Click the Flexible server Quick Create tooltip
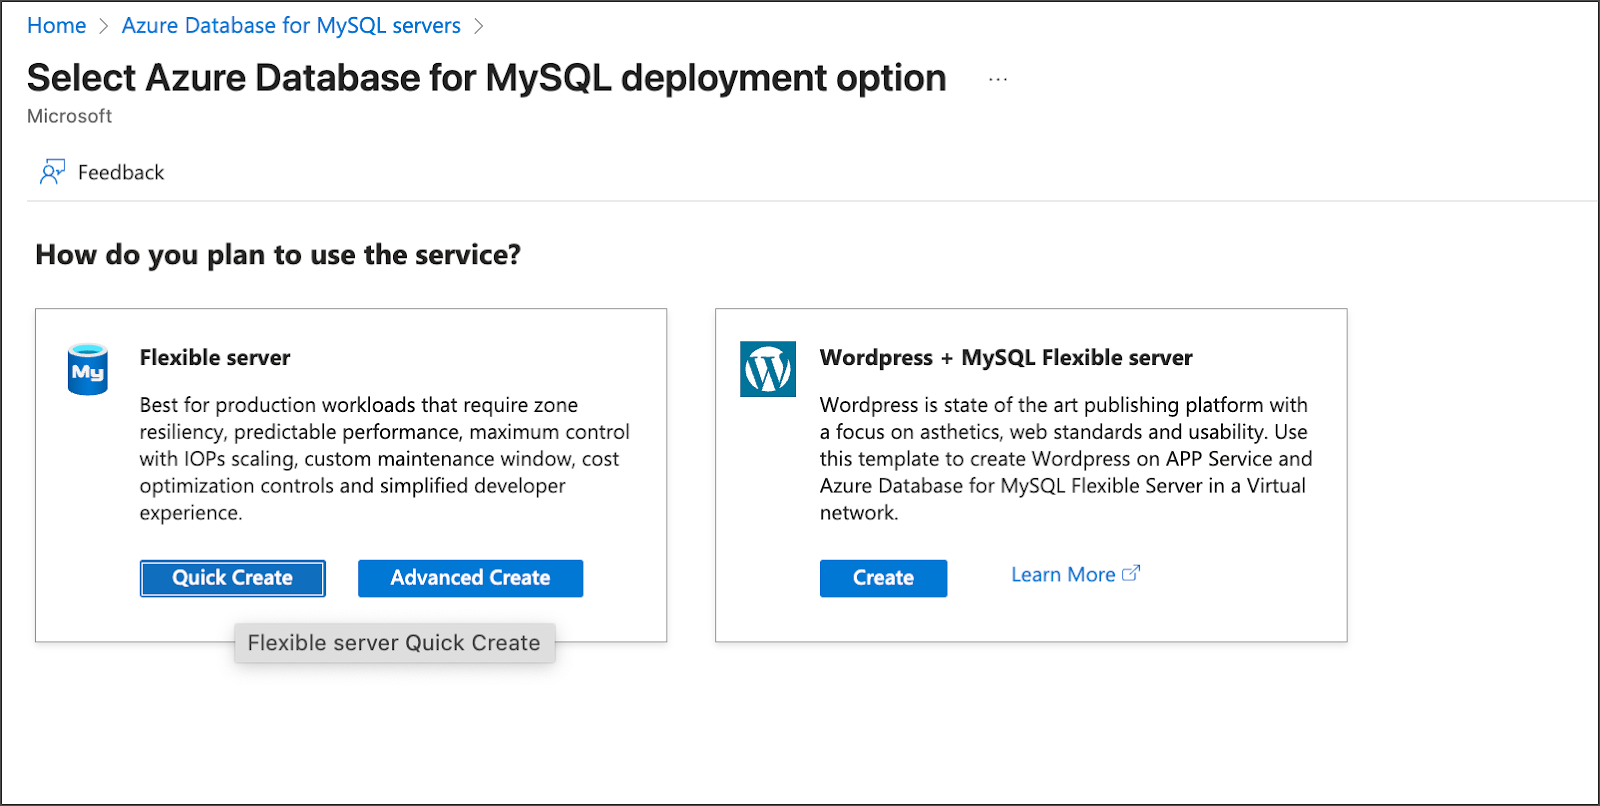 tap(394, 643)
